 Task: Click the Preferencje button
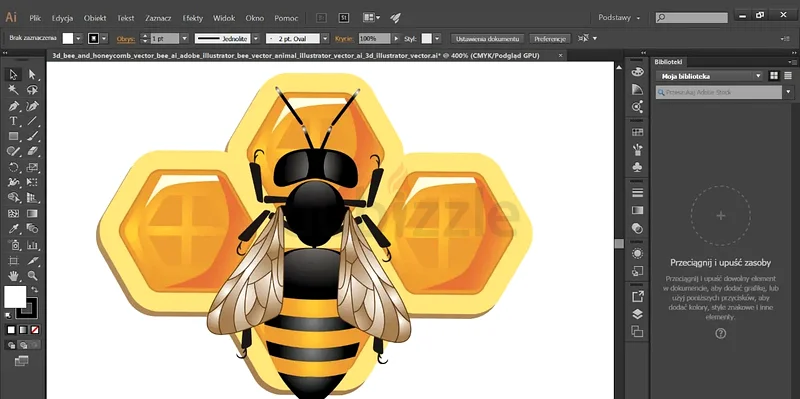click(550, 39)
